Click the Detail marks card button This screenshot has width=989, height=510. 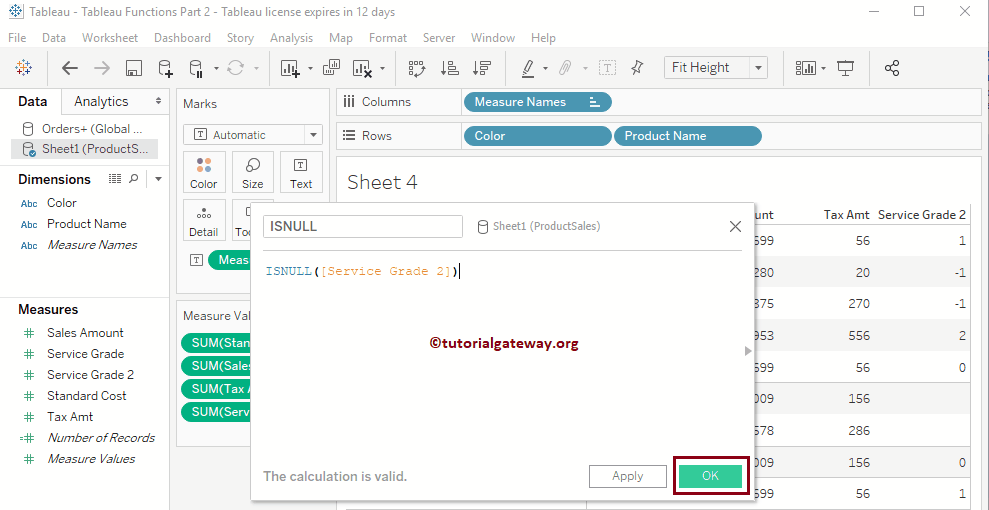coord(204,221)
